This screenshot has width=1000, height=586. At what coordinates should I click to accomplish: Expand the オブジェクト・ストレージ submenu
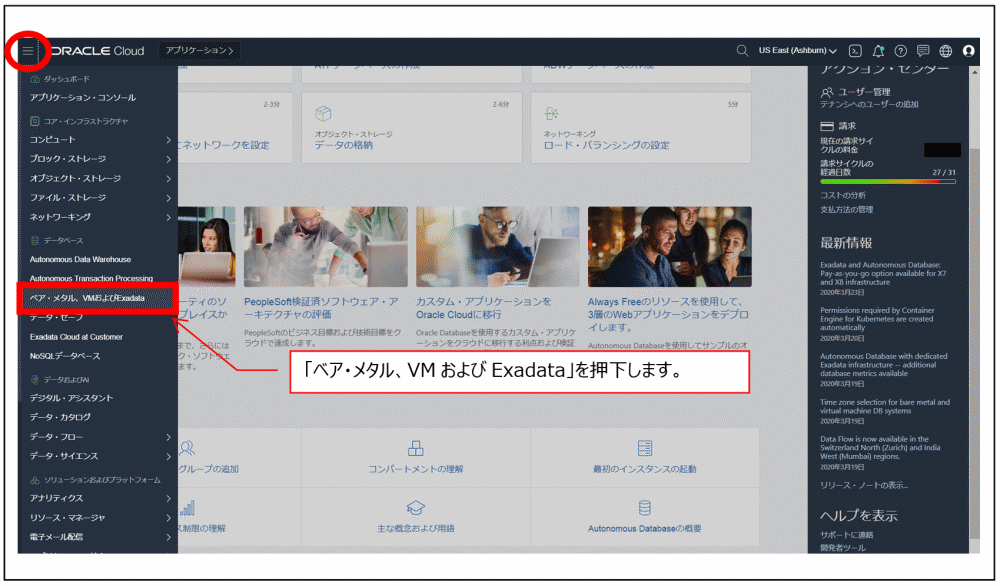point(100,179)
